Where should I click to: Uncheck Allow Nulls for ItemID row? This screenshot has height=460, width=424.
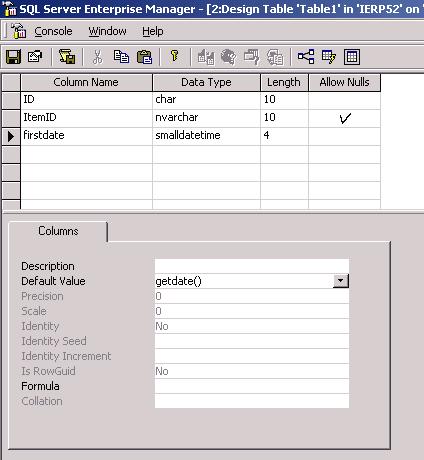(x=344, y=118)
